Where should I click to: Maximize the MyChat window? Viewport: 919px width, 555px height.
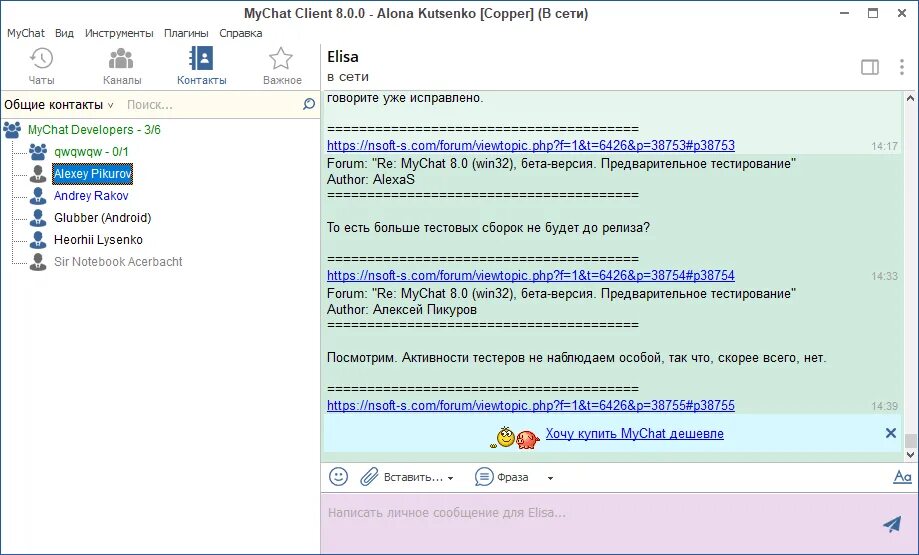click(873, 13)
